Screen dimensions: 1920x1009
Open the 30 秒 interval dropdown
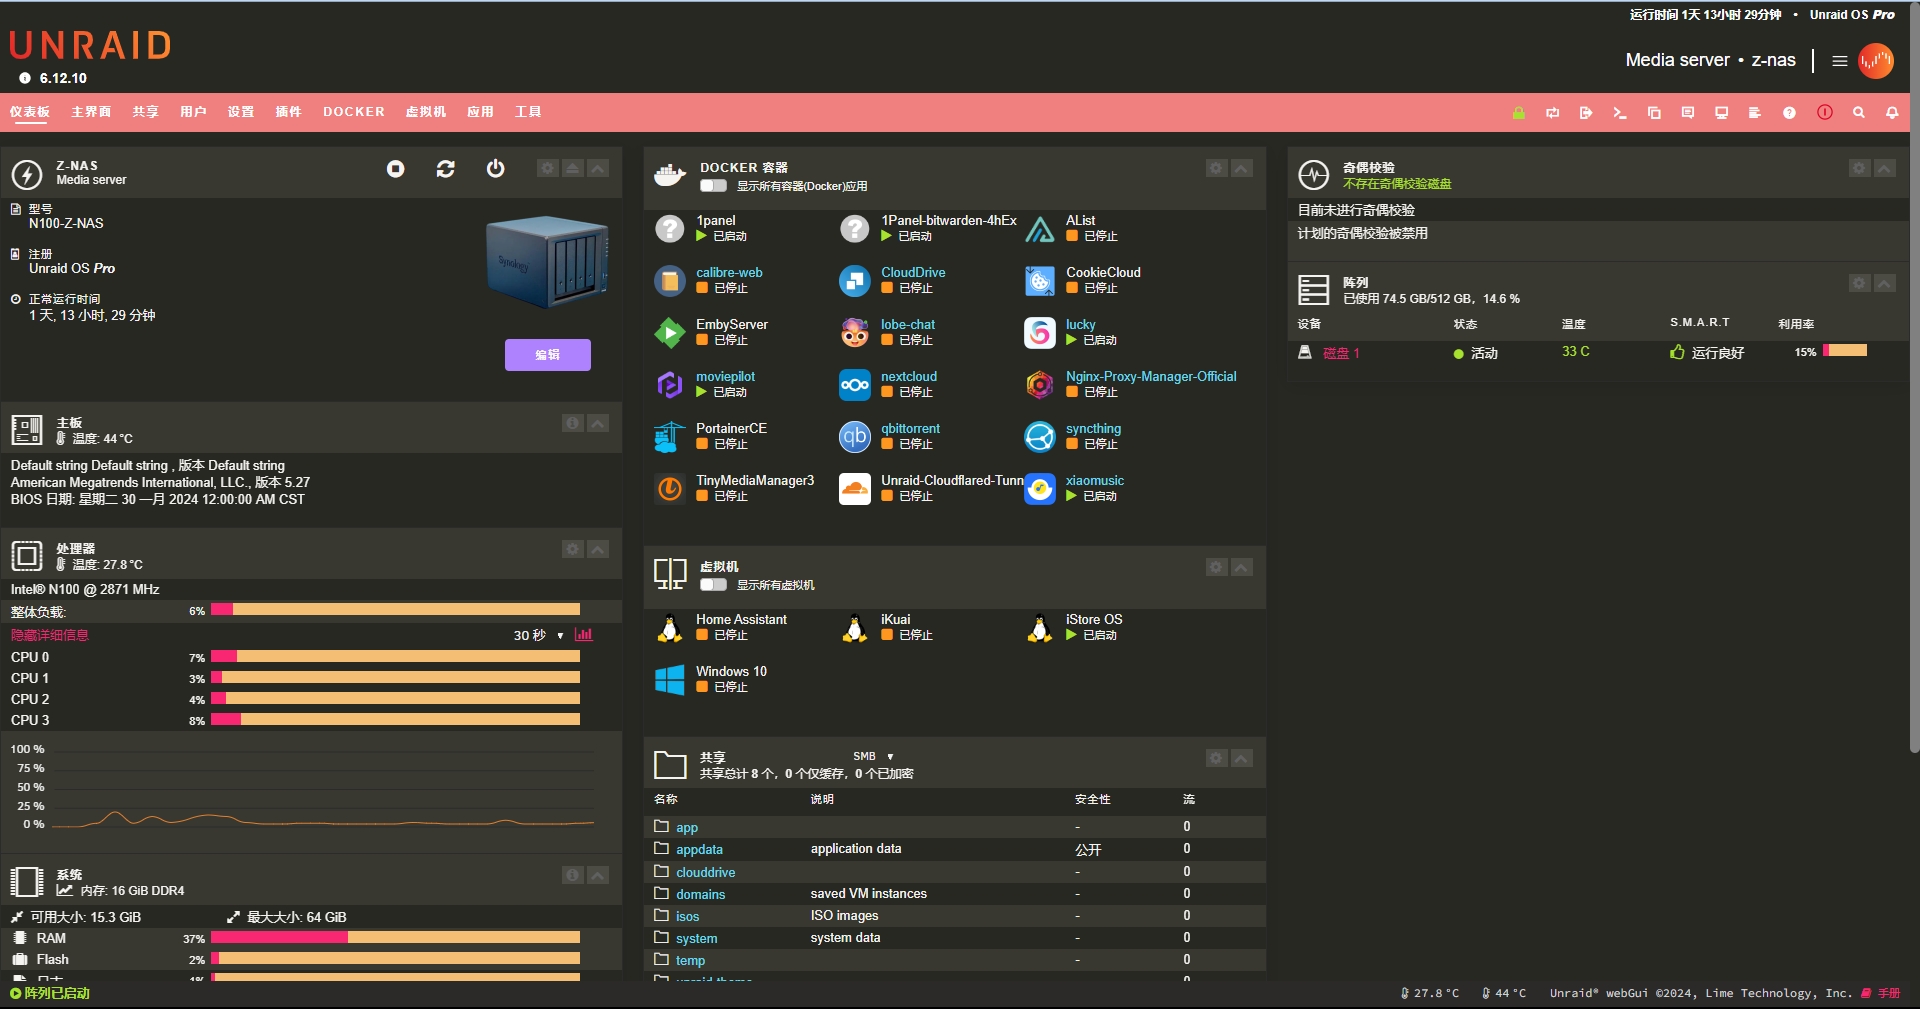click(x=538, y=636)
